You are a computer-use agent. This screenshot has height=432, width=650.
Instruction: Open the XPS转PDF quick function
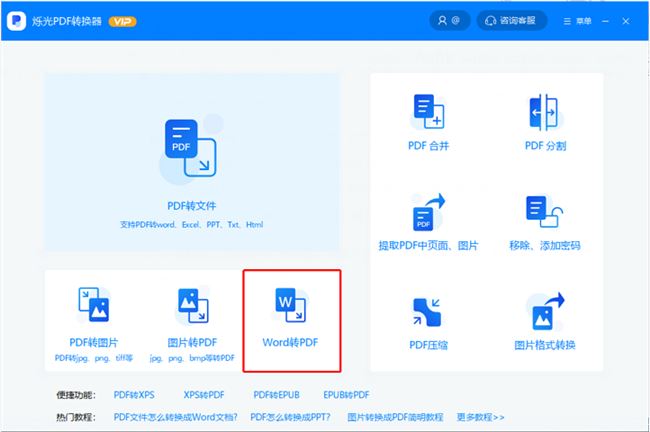coord(204,395)
